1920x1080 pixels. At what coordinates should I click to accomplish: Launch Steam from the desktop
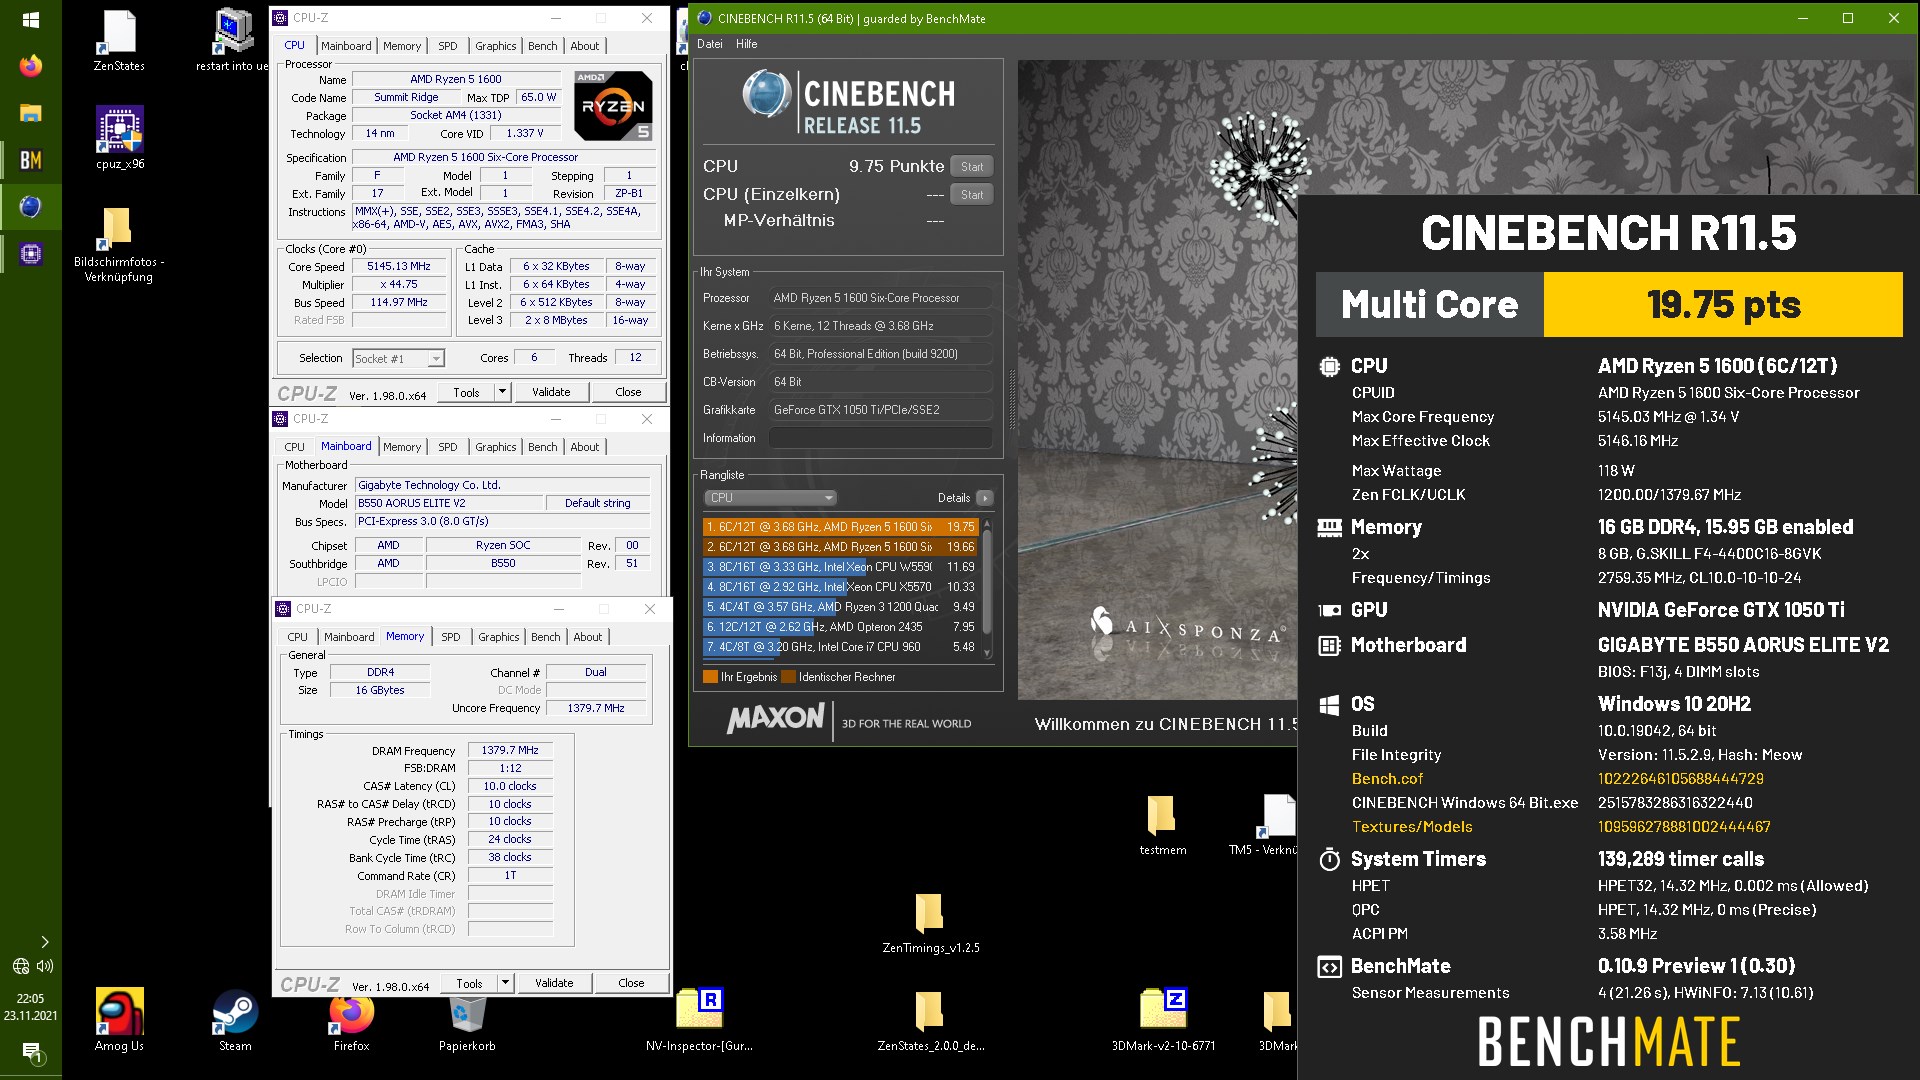[235, 1020]
